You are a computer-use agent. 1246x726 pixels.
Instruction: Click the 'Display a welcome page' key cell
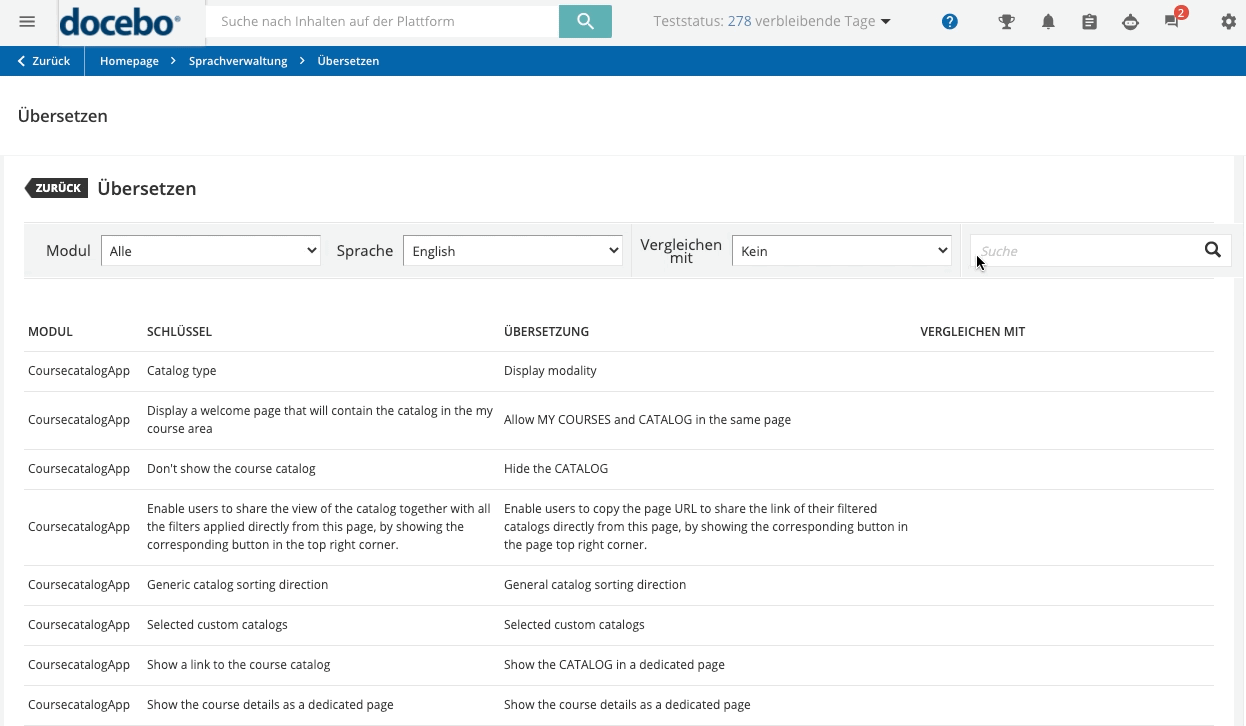320,420
